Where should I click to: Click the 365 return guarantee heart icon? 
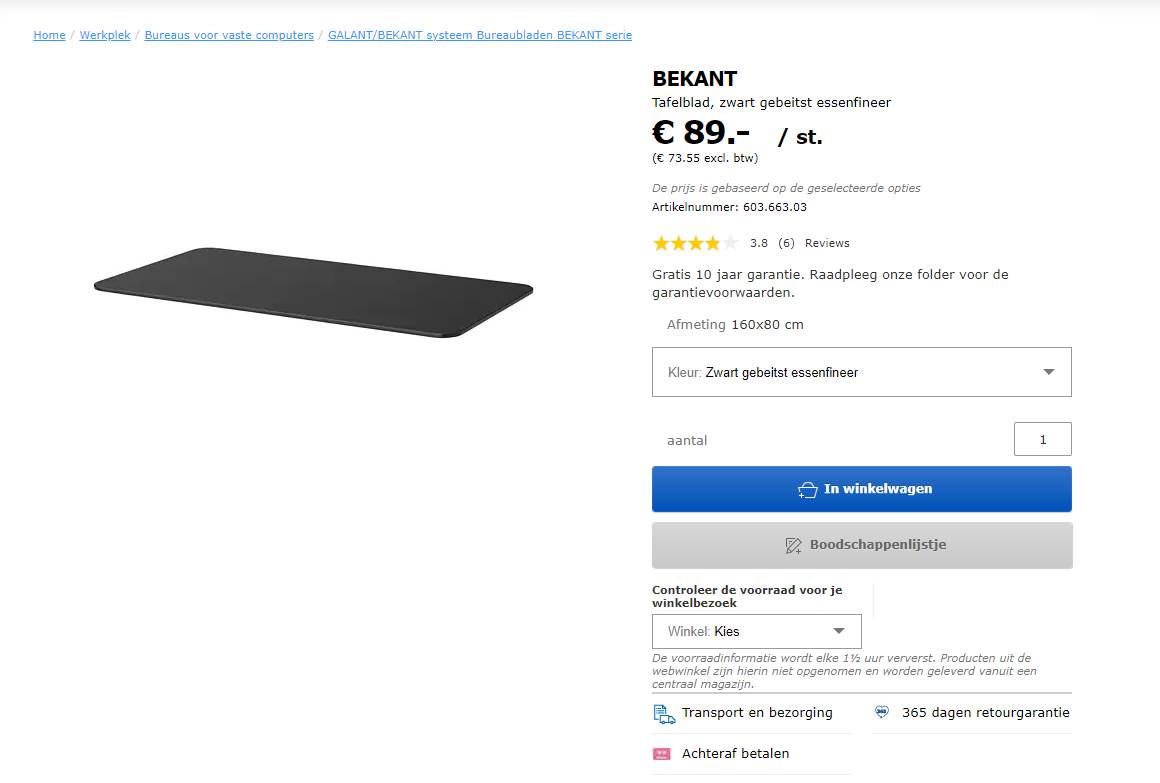coord(881,713)
